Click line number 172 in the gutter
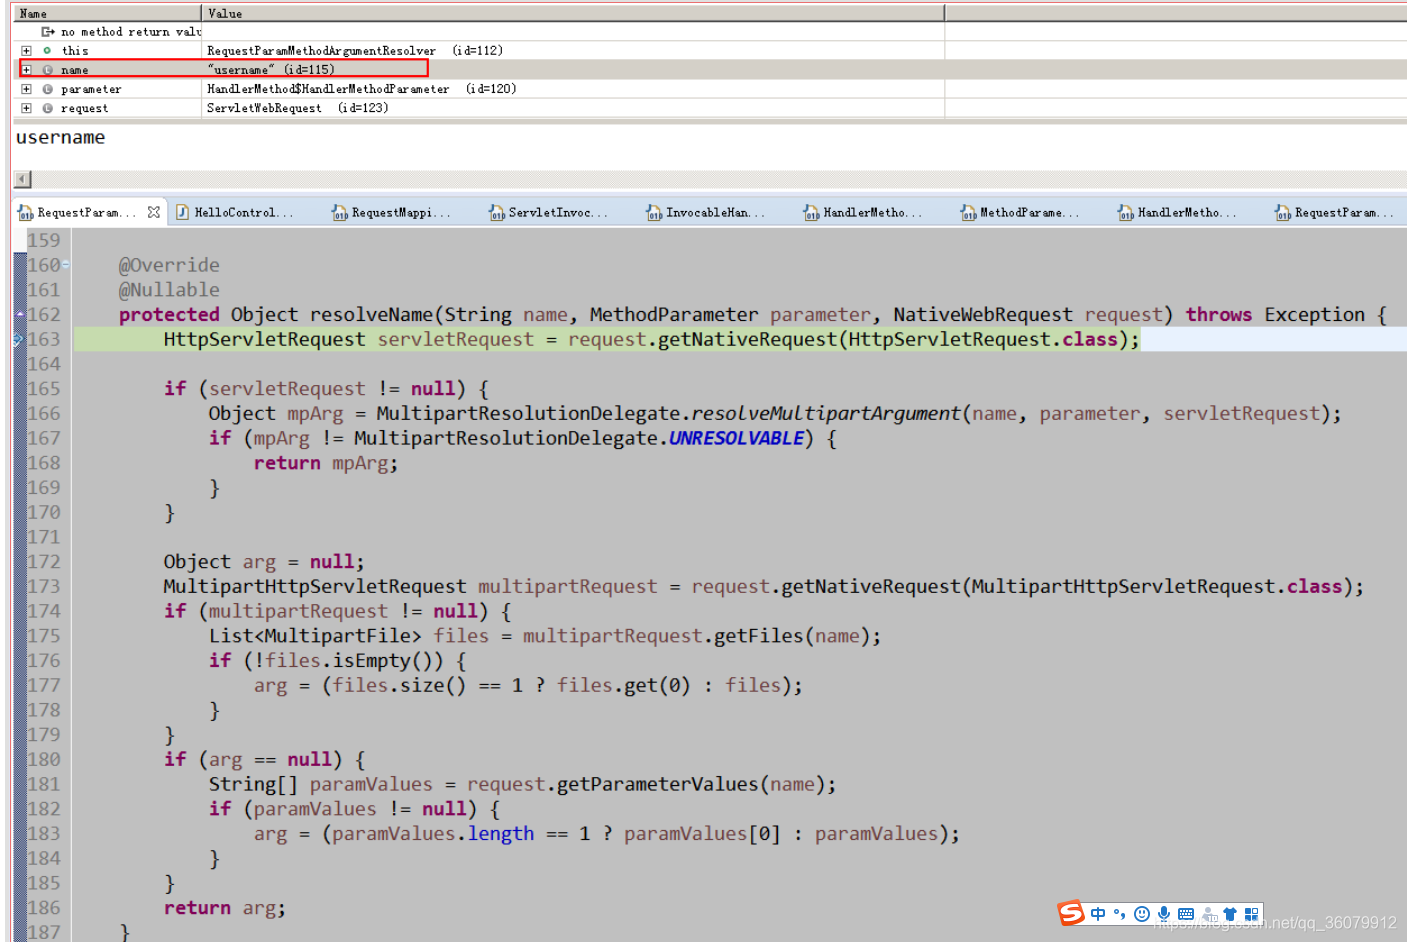The width and height of the screenshot is (1407, 942). pyautogui.click(x=44, y=562)
